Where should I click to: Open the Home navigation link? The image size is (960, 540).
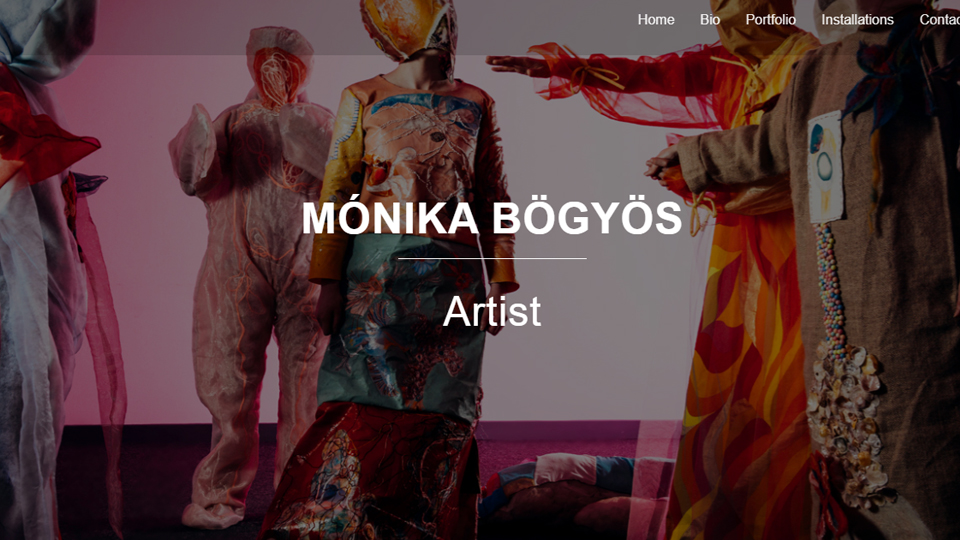(656, 20)
